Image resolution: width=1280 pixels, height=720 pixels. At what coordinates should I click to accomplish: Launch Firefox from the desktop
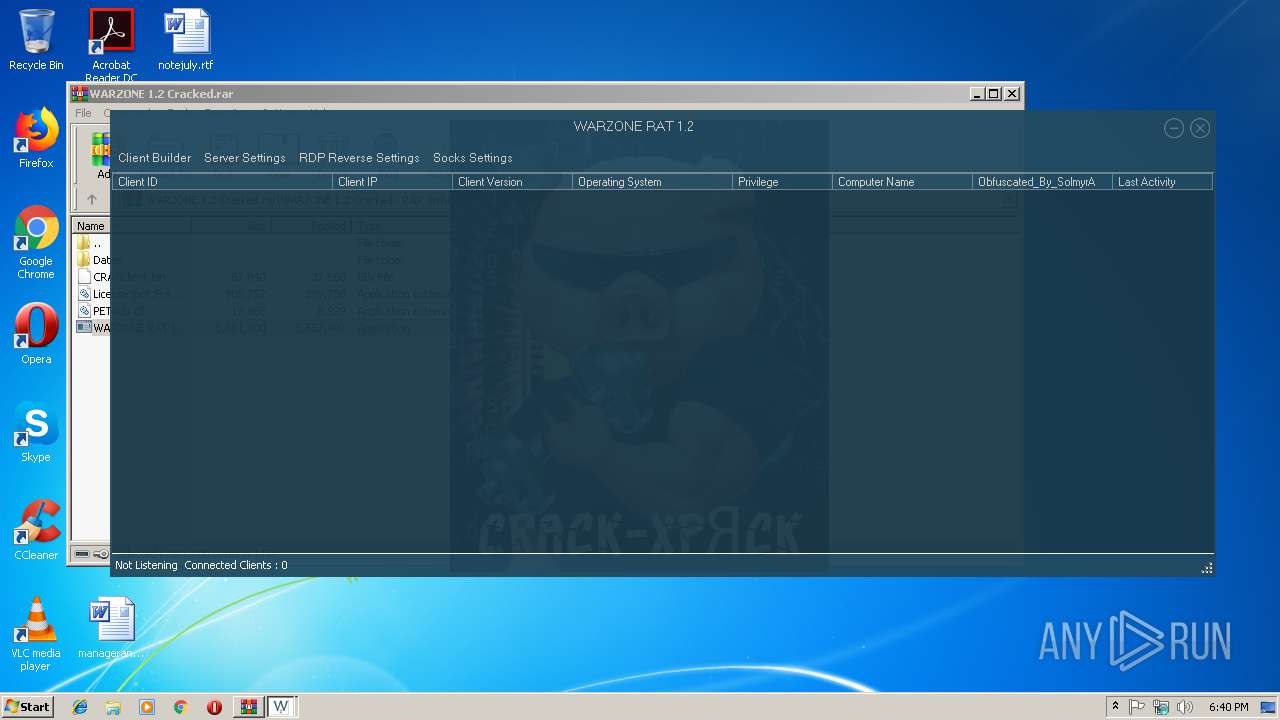tap(36, 138)
